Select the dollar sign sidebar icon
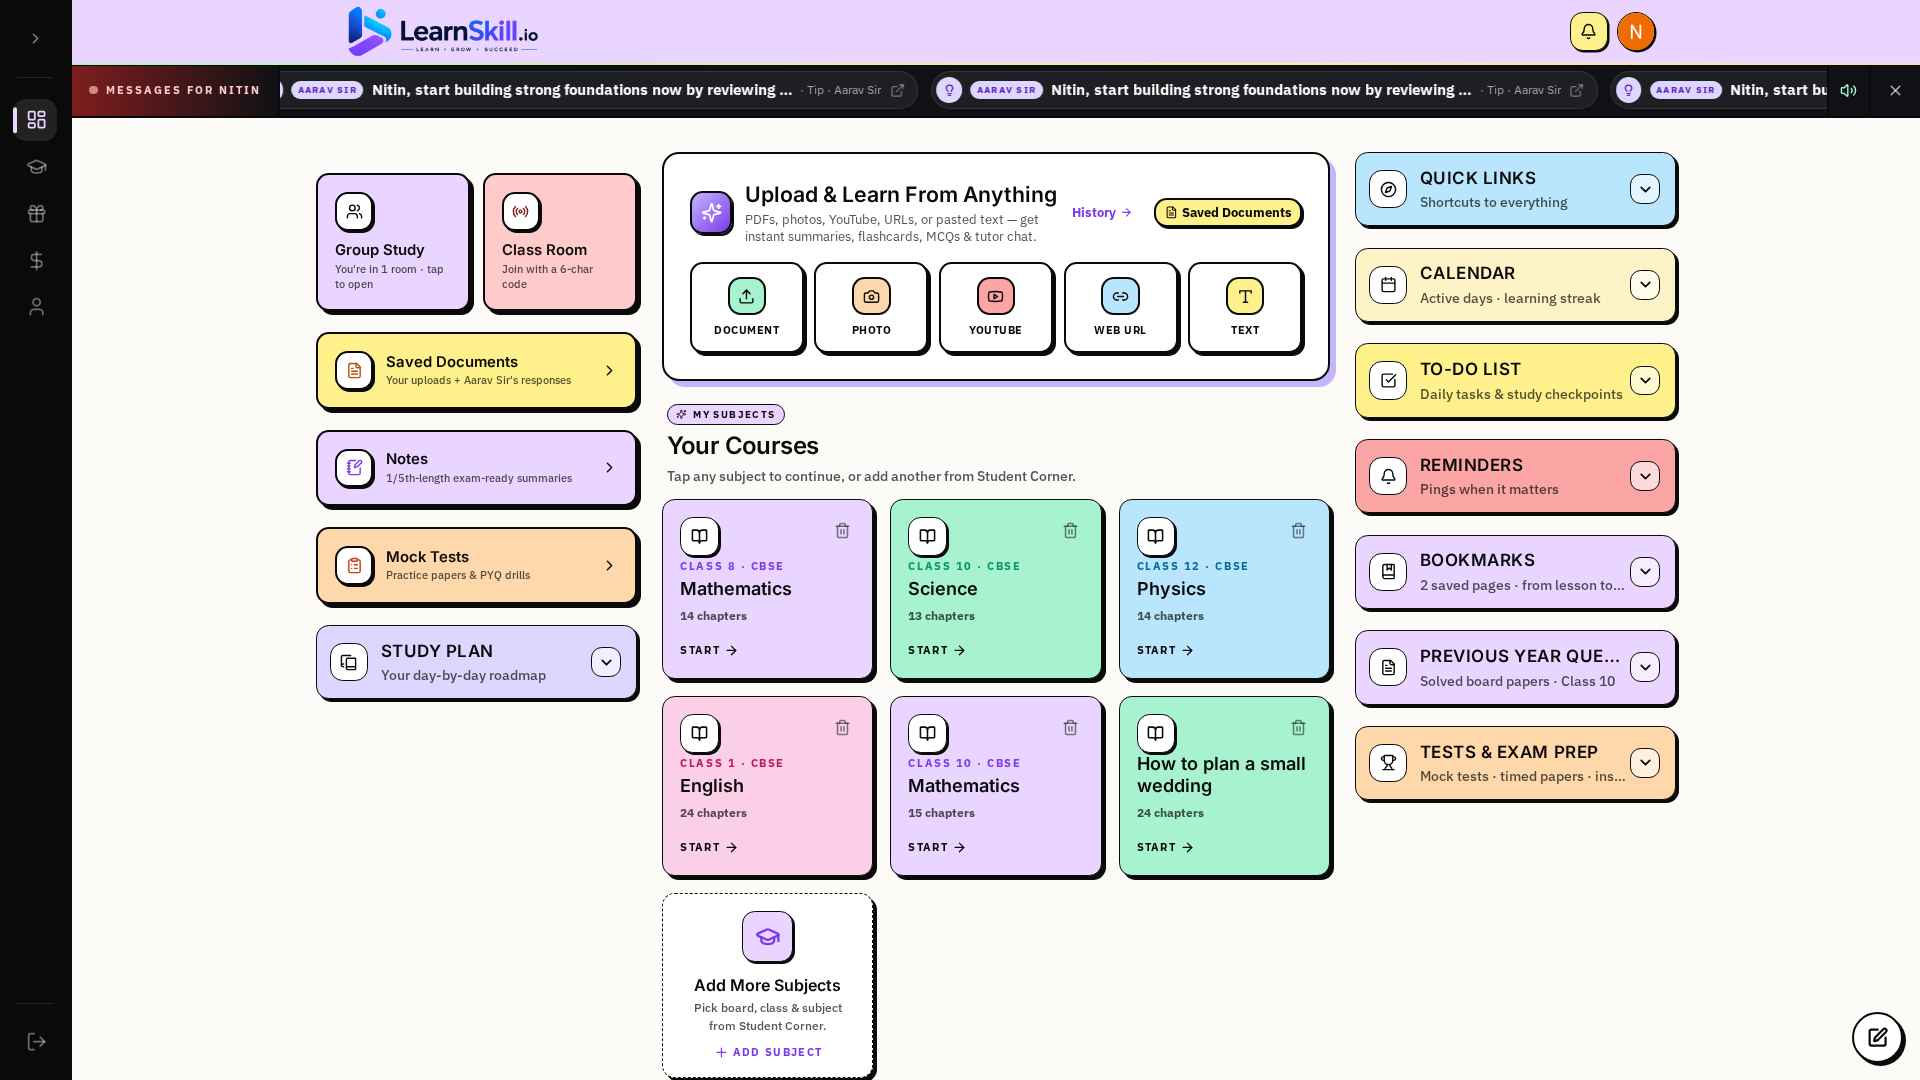Screen dimensions: 1920x1080 click(x=36, y=261)
